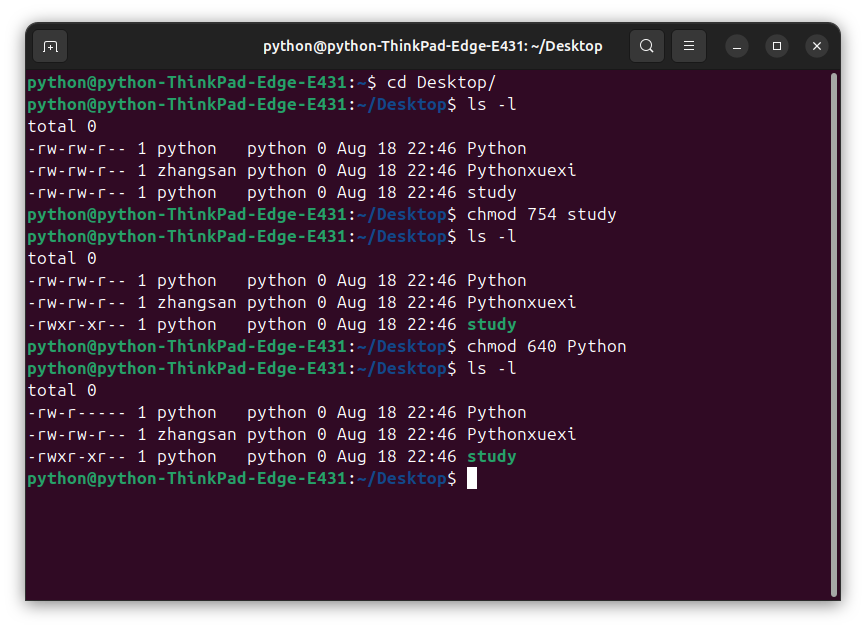Screen dimensions: 866x629
Task: Click 'Pythonxuexi' in the last listing
Action: [521, 435]
